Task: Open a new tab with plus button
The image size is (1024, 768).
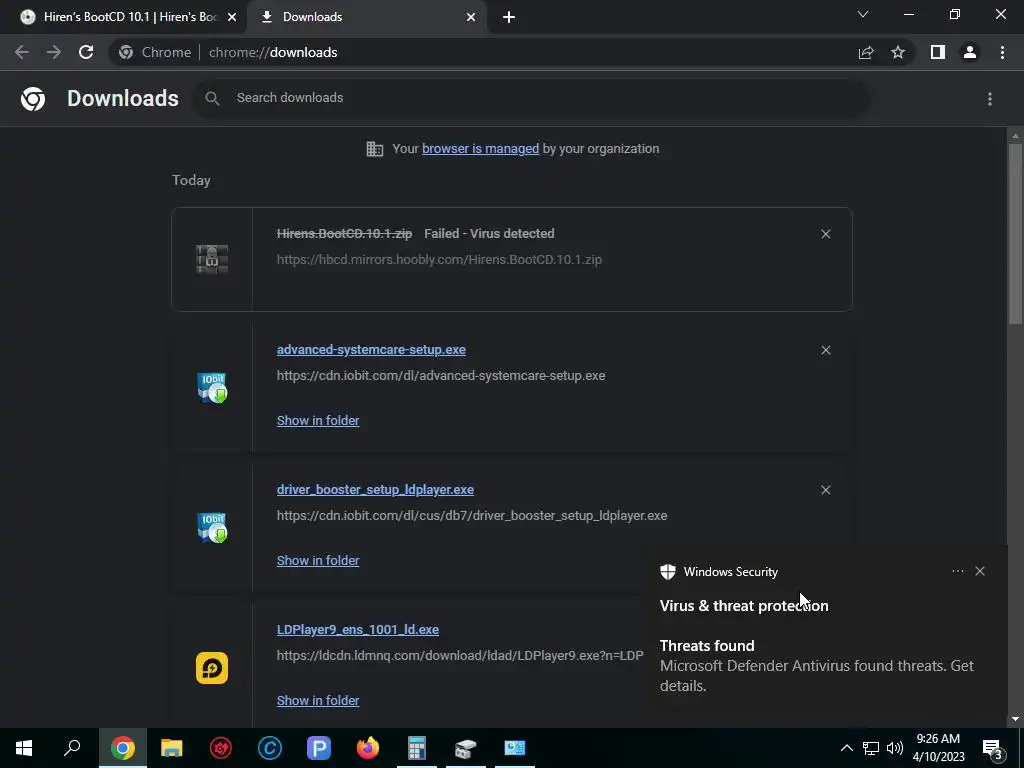Action: (x=509, y=17)
